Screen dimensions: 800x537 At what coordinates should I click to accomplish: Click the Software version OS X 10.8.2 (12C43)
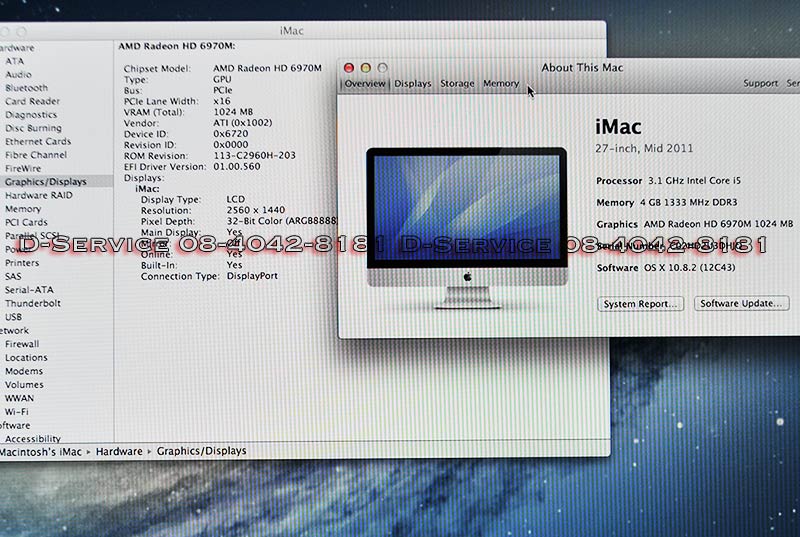689,268
